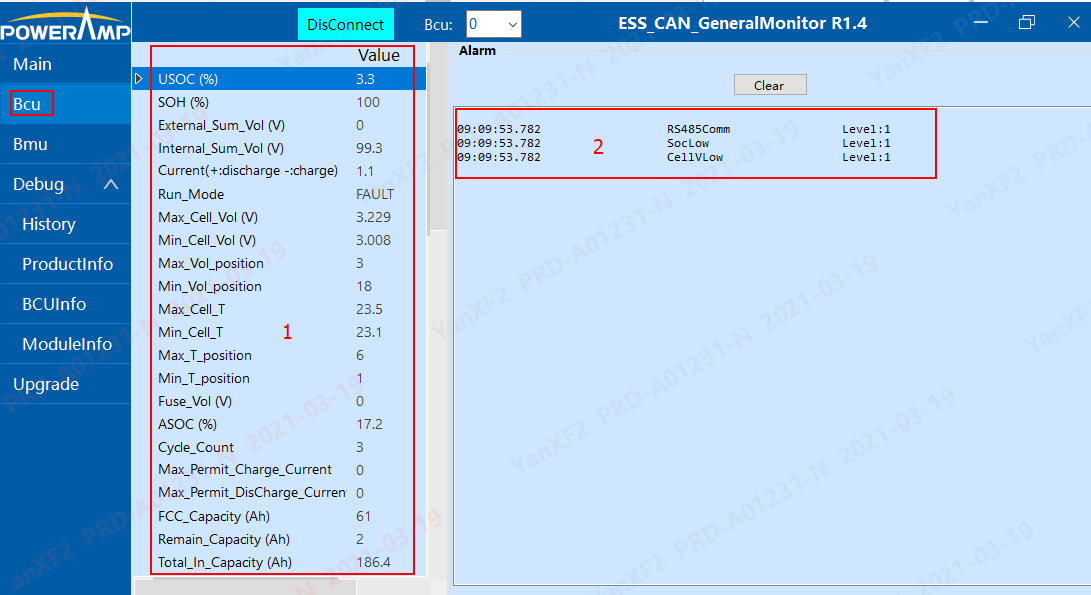Viewport: 1091px width, 595px height.
Task: Select the FCC_Capacity (Ah) row
Action: pyautogui.click(x=279, y=516)
